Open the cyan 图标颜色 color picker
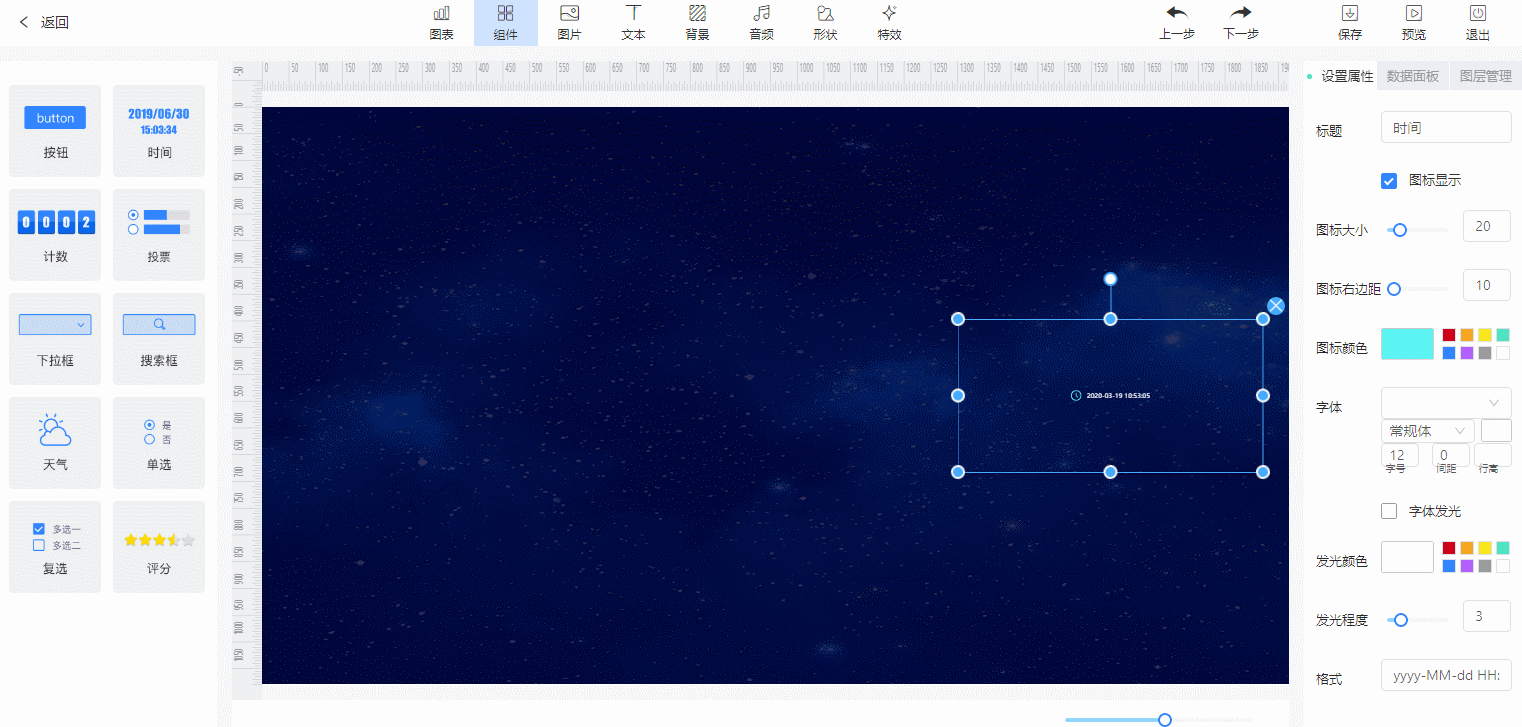This screenshot has width=1522, height=727. 1407,344
